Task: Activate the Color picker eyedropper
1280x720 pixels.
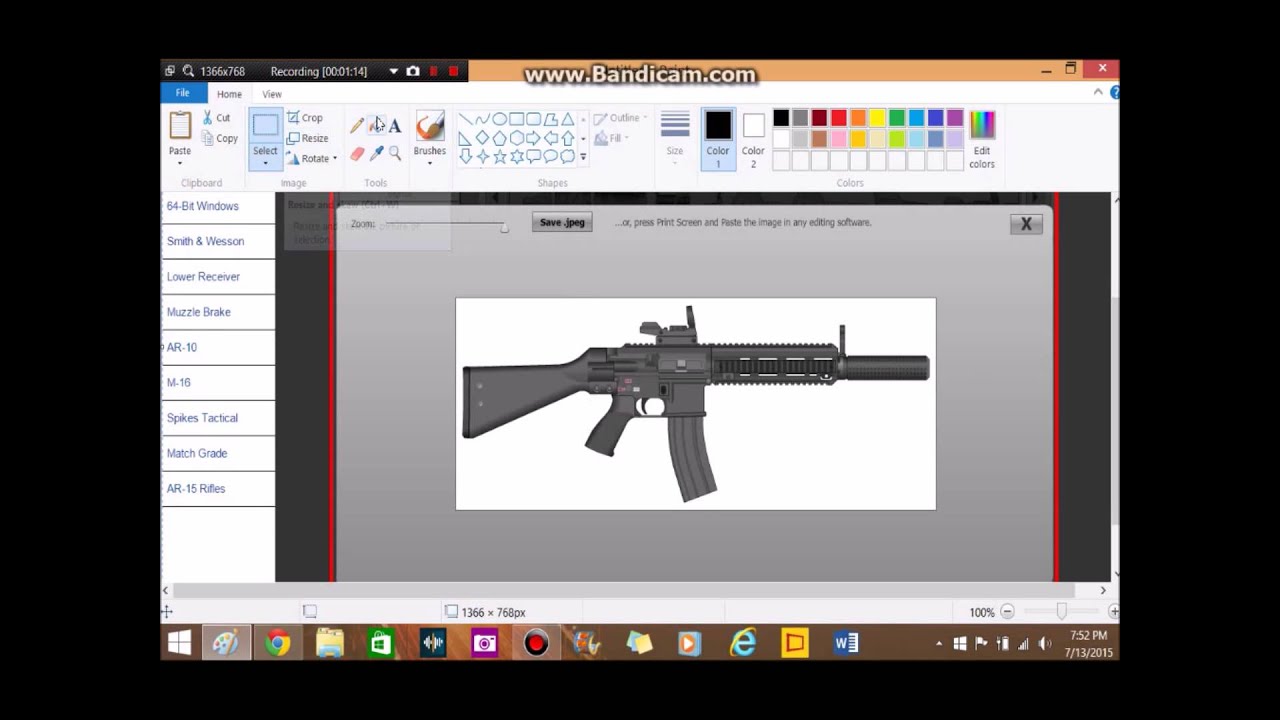Action: 376,153
